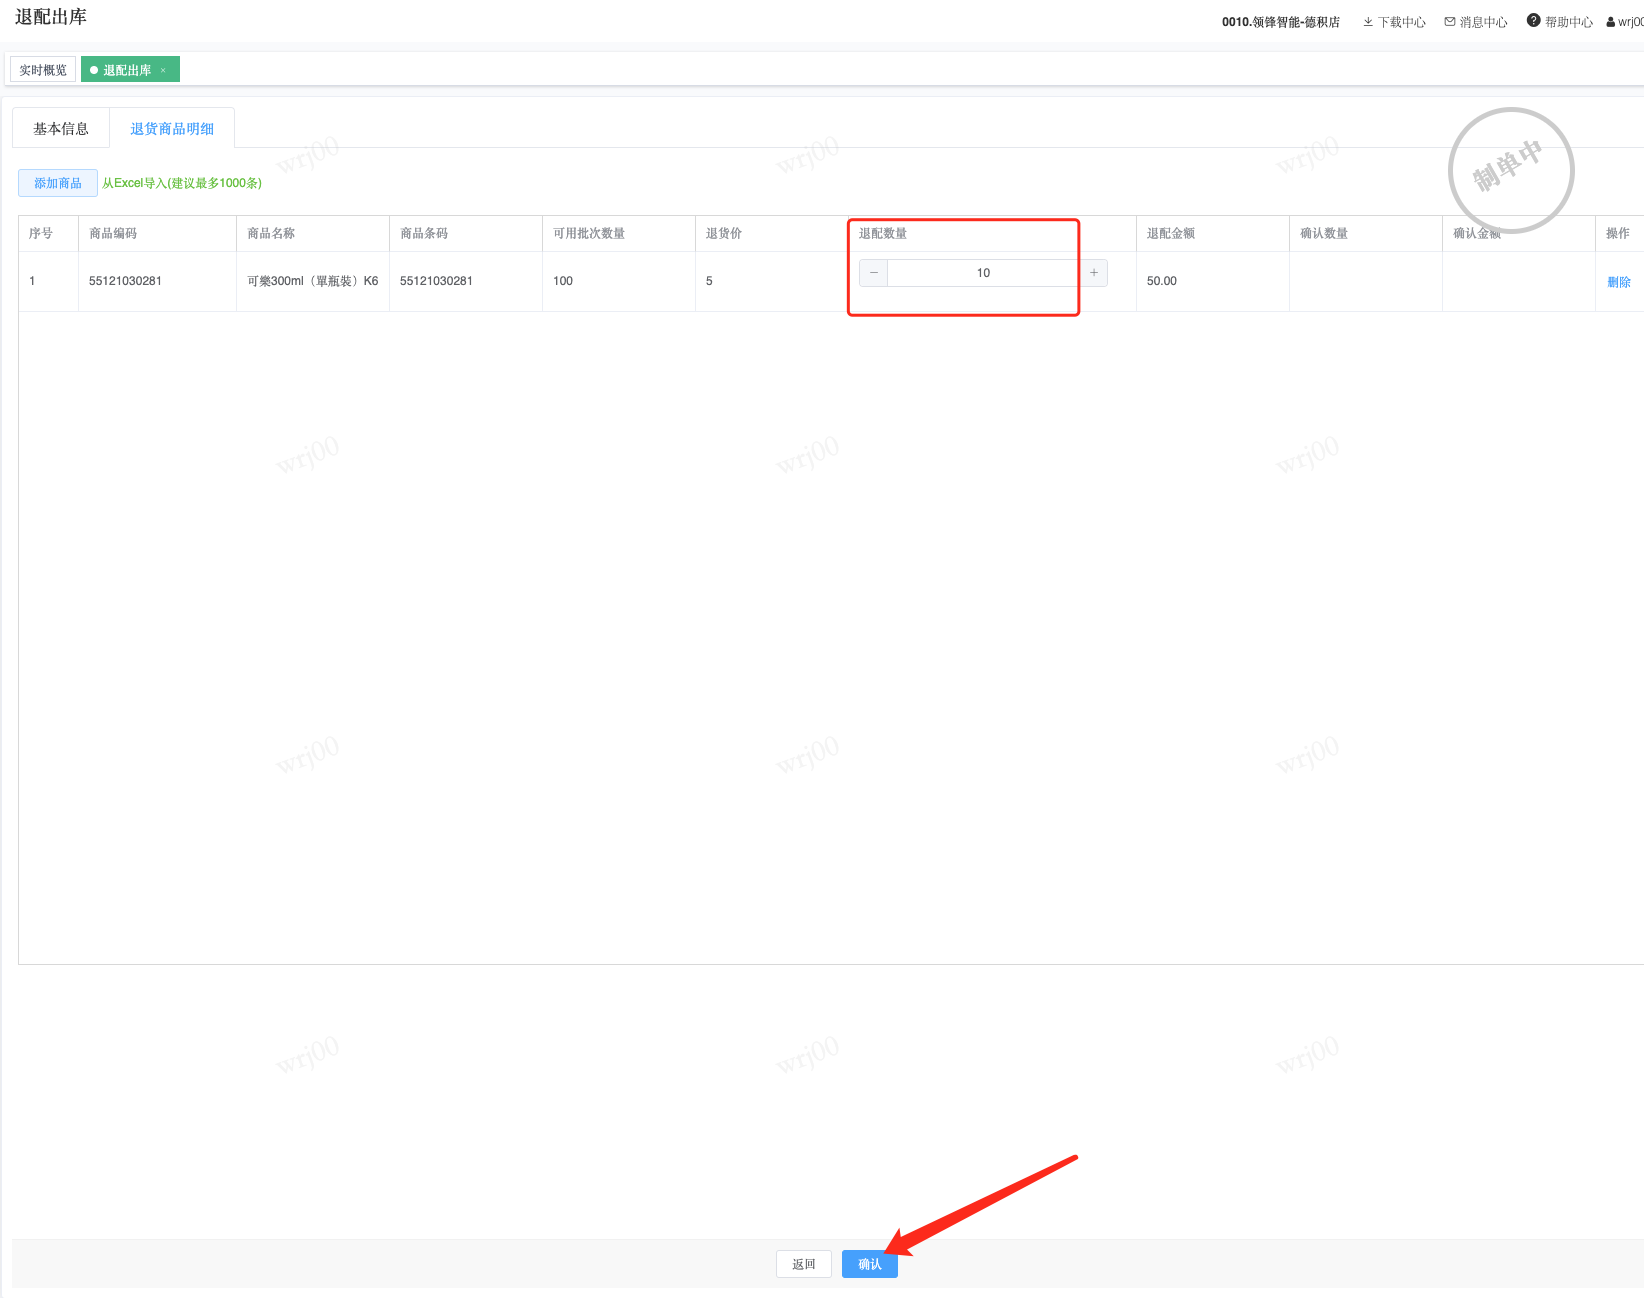Close the 退配出库 tab

[x=163, y=70]
